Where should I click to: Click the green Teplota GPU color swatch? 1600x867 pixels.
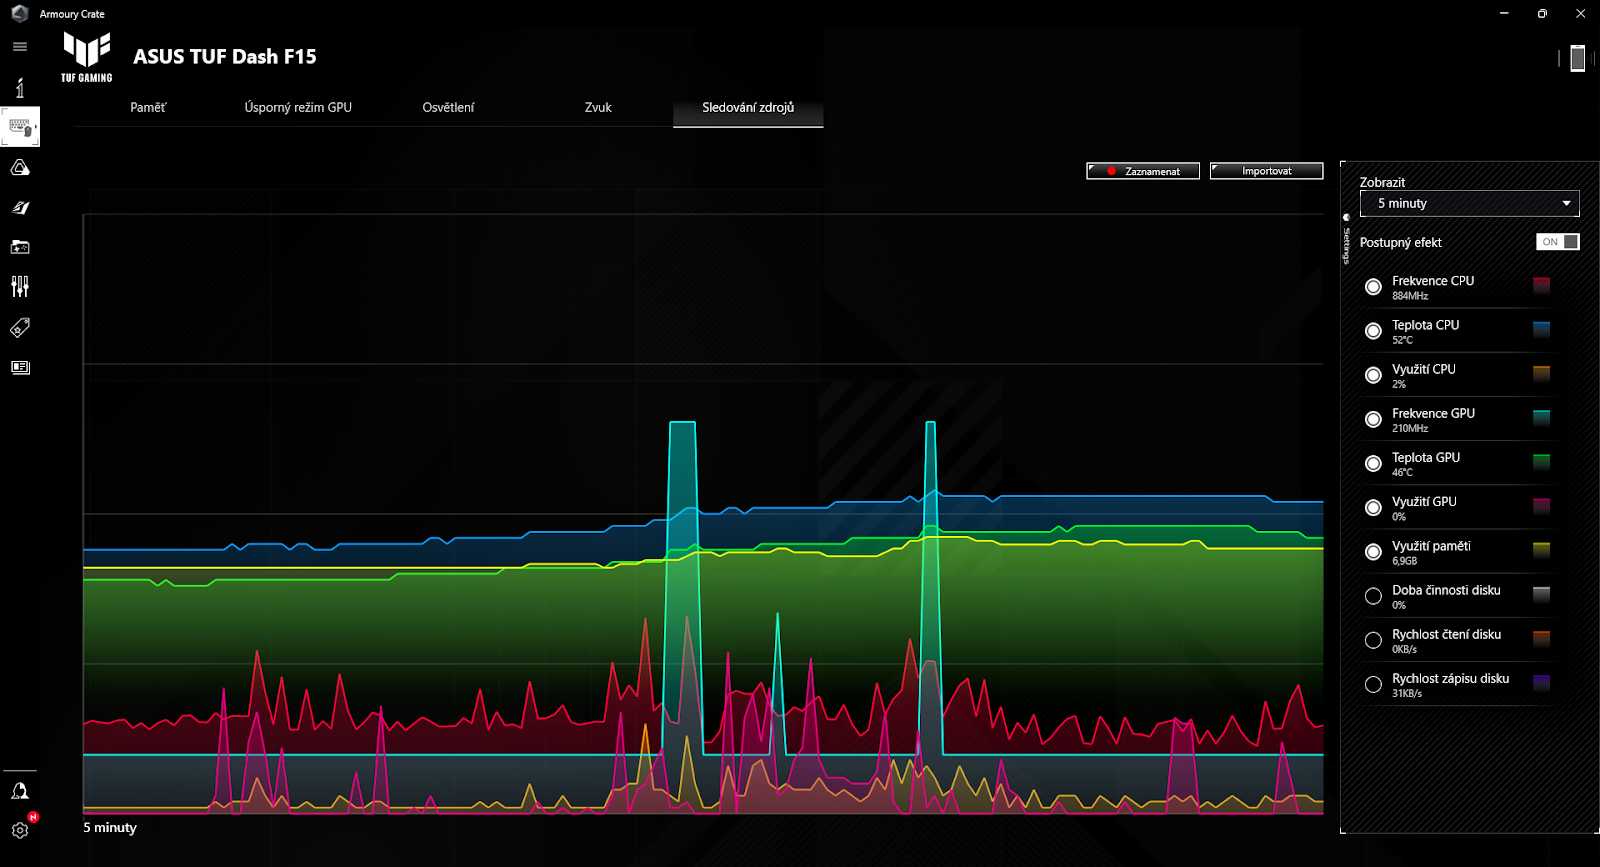pos(1541,462)
